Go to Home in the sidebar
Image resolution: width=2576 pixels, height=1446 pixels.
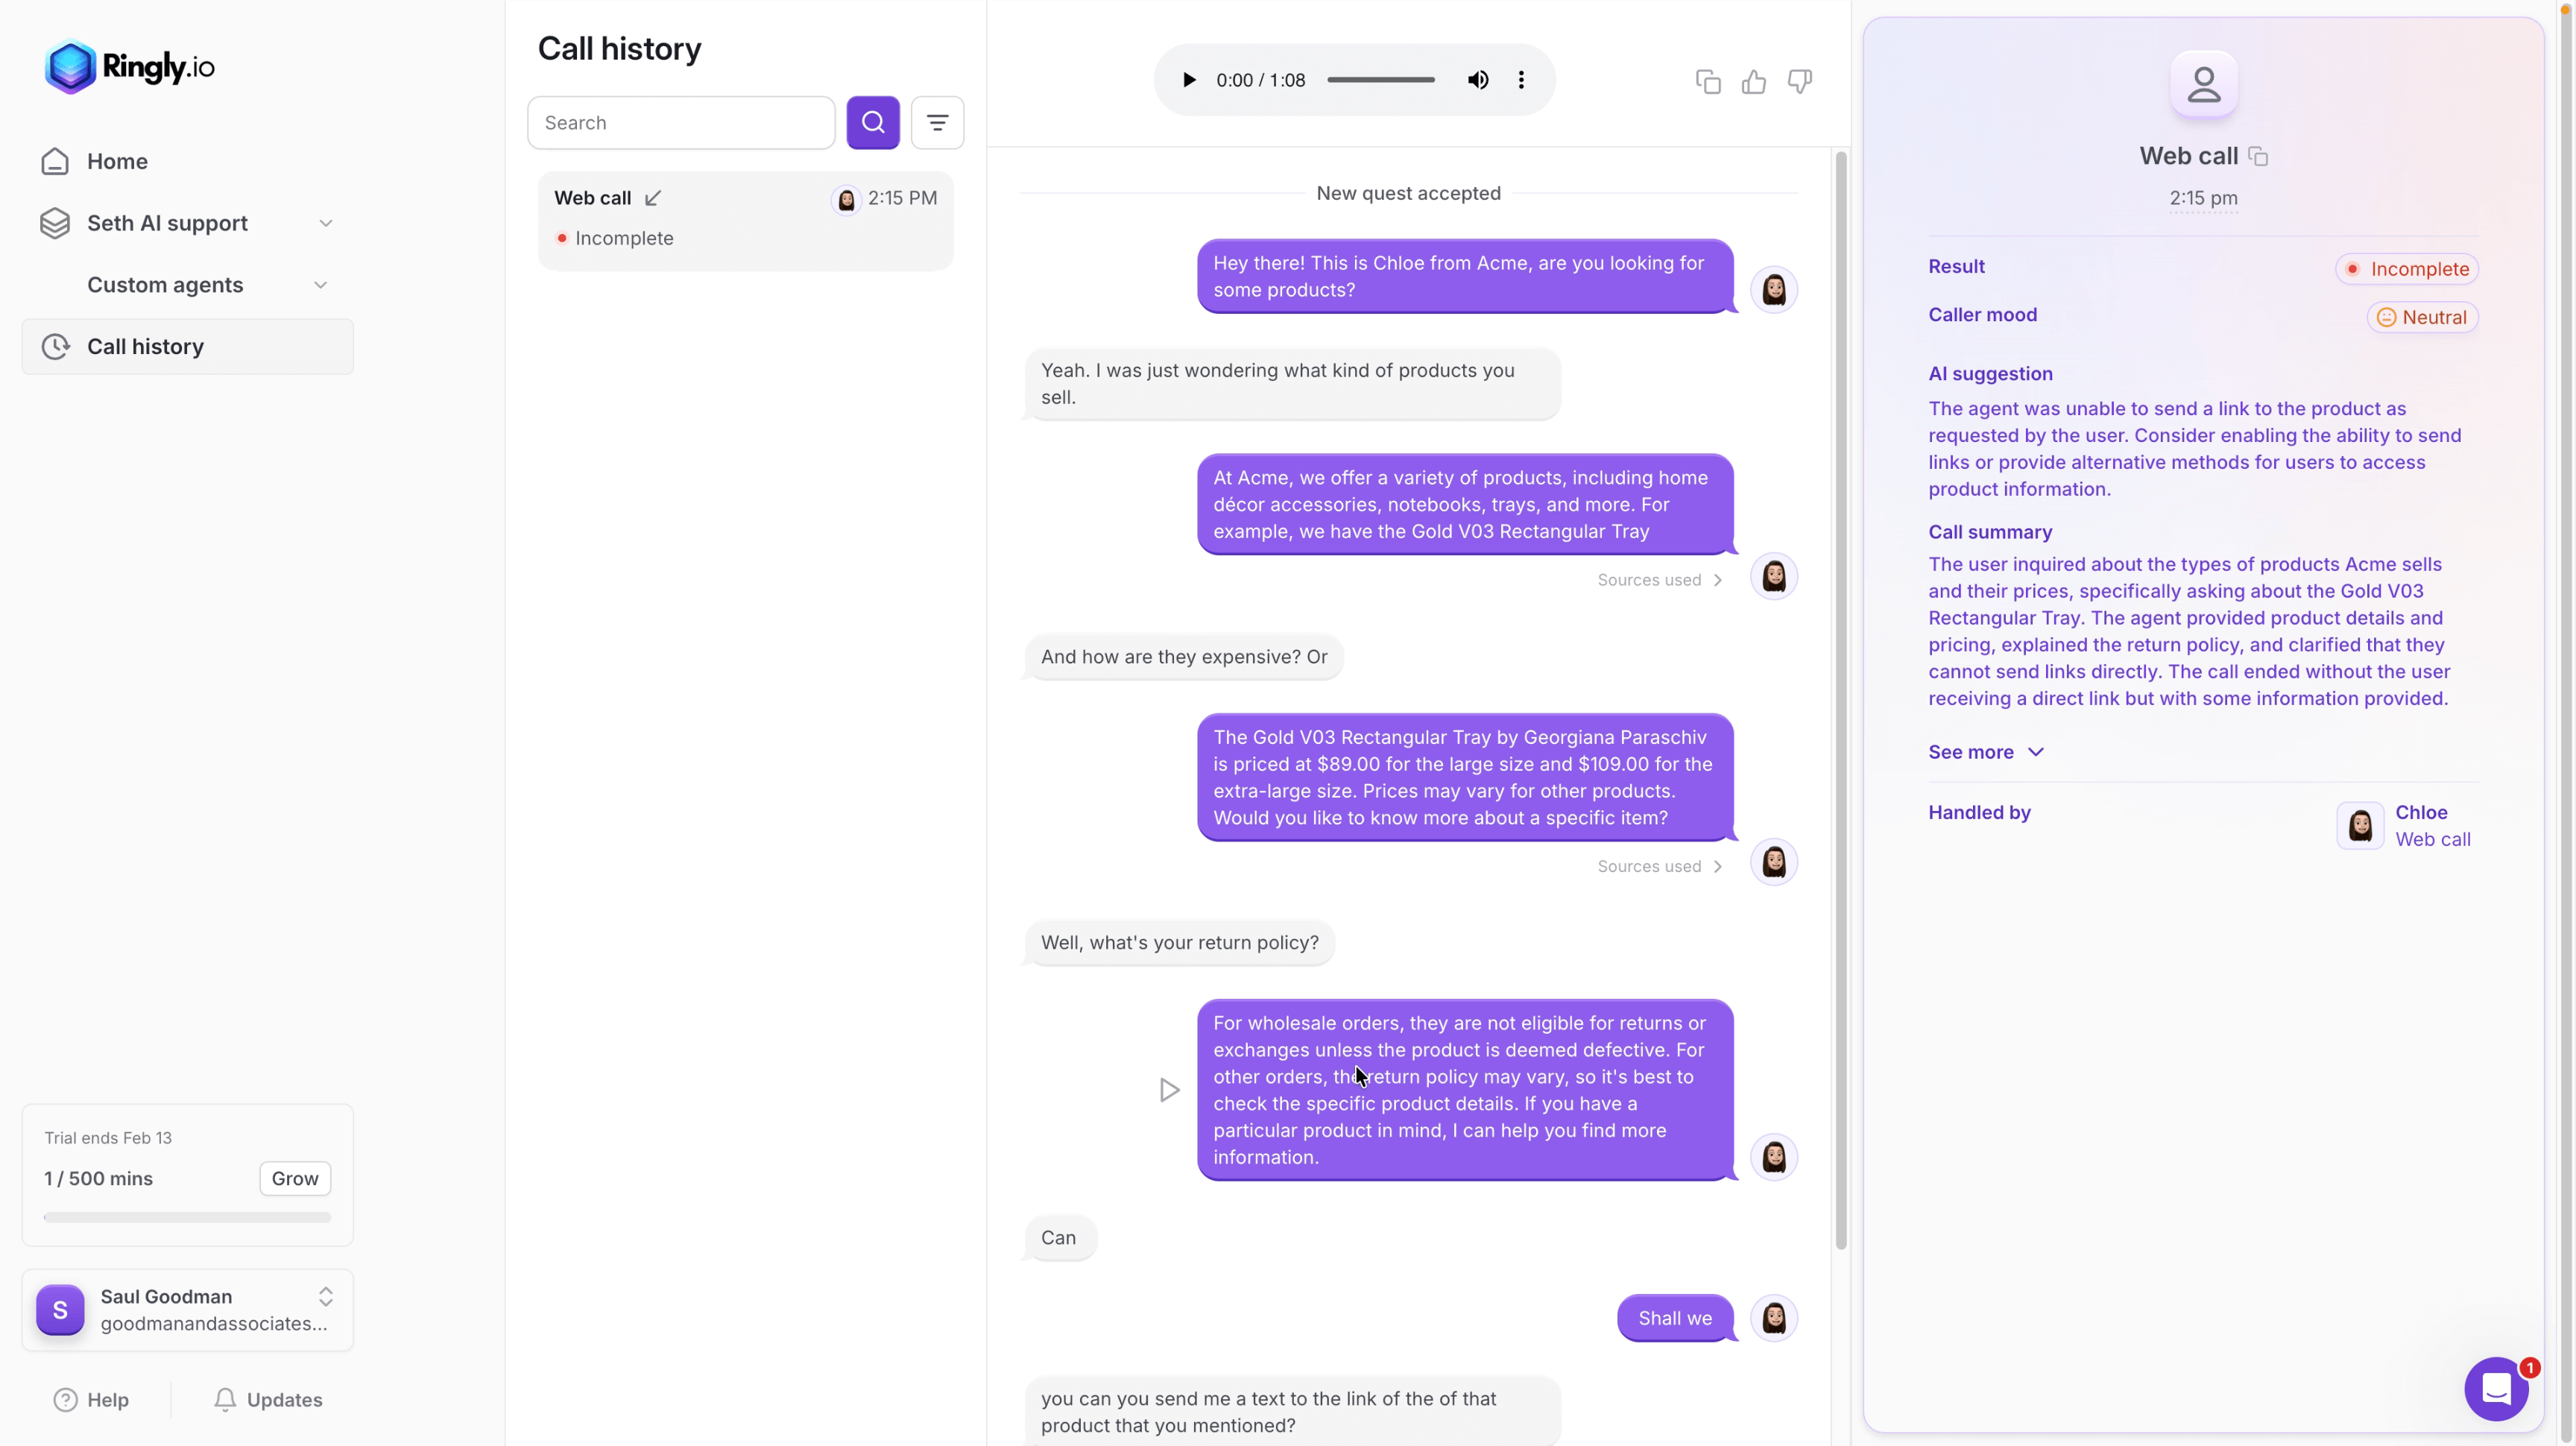118,161
